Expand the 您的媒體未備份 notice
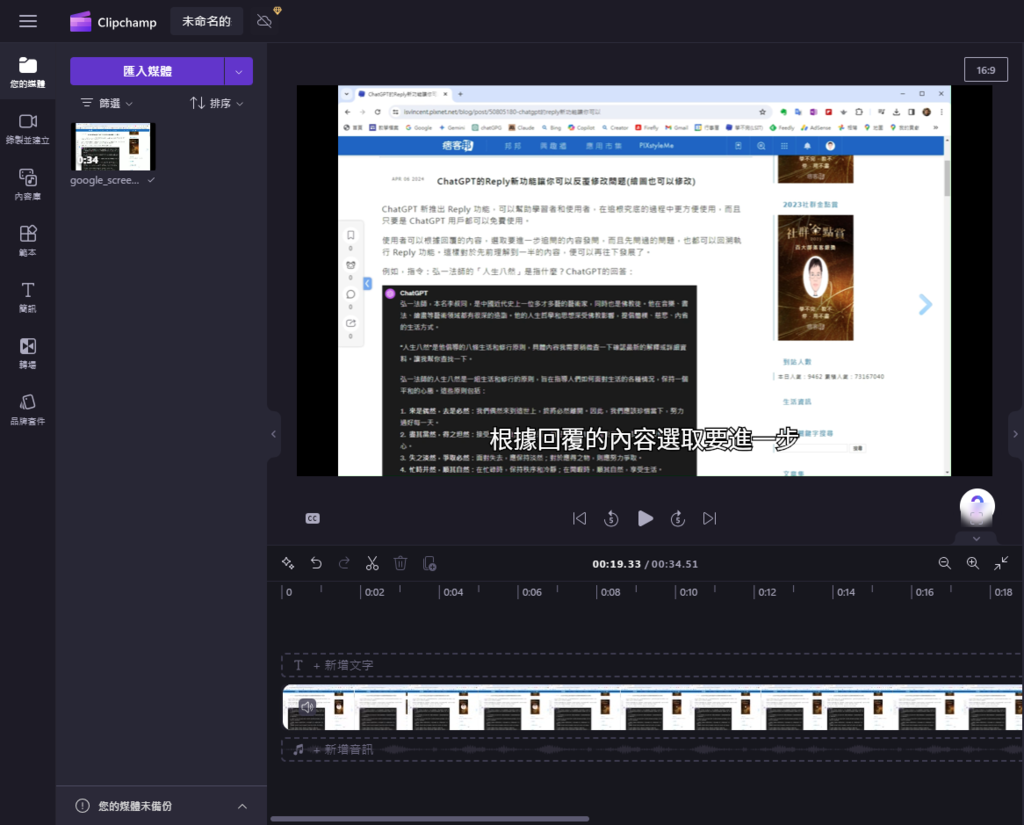Image resolution: width=1024 pixels, height=825 pixels. click(x=242, y=806)
